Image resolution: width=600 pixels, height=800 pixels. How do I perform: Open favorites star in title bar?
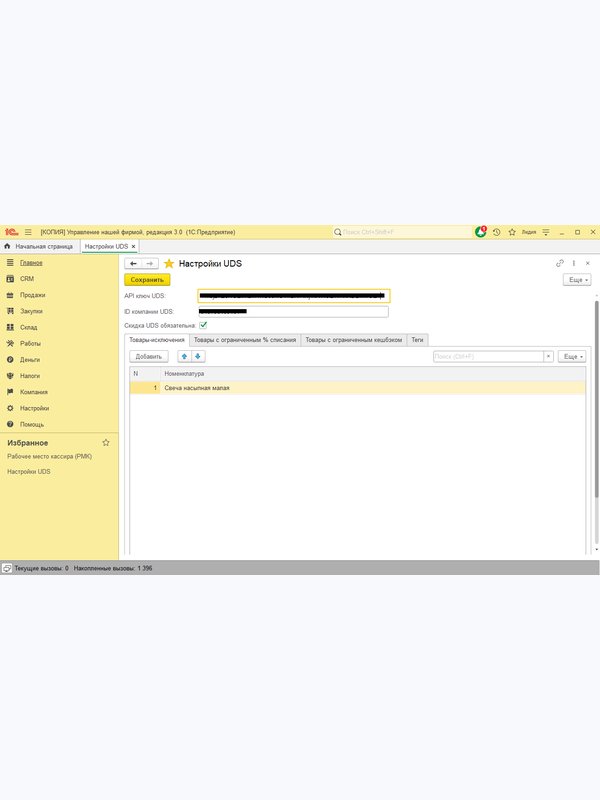tap(512, 232)
